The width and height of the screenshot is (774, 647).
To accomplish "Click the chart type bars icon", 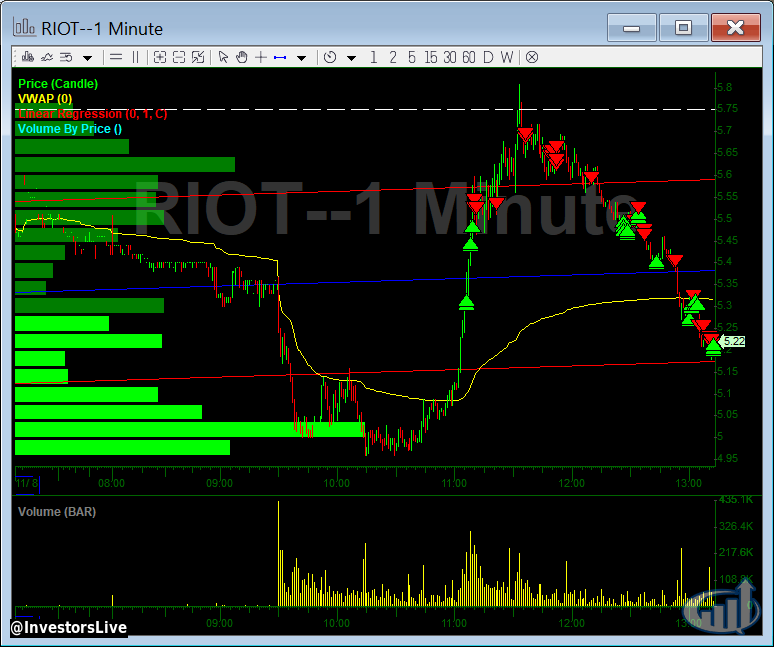I will click(28, 58).
